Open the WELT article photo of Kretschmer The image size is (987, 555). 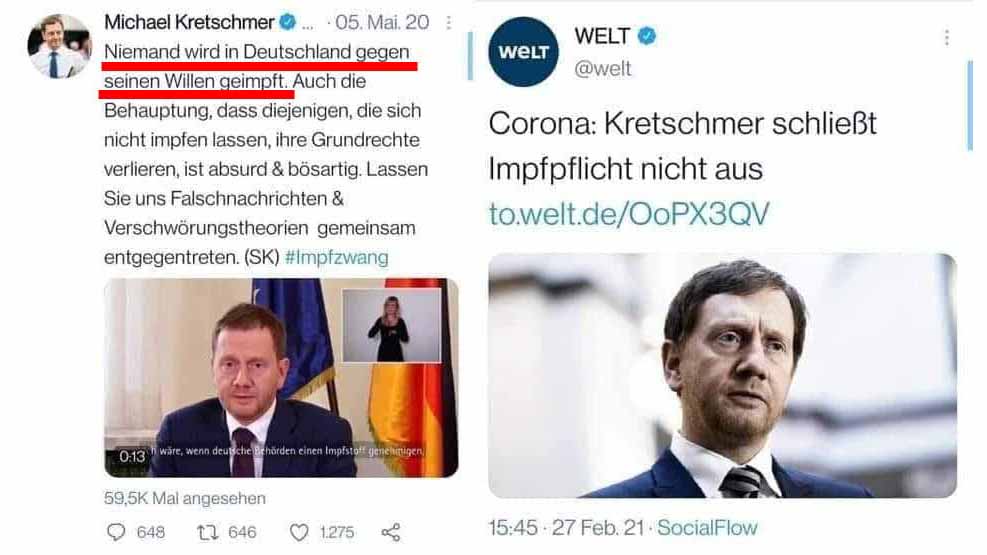pos(722,376)
